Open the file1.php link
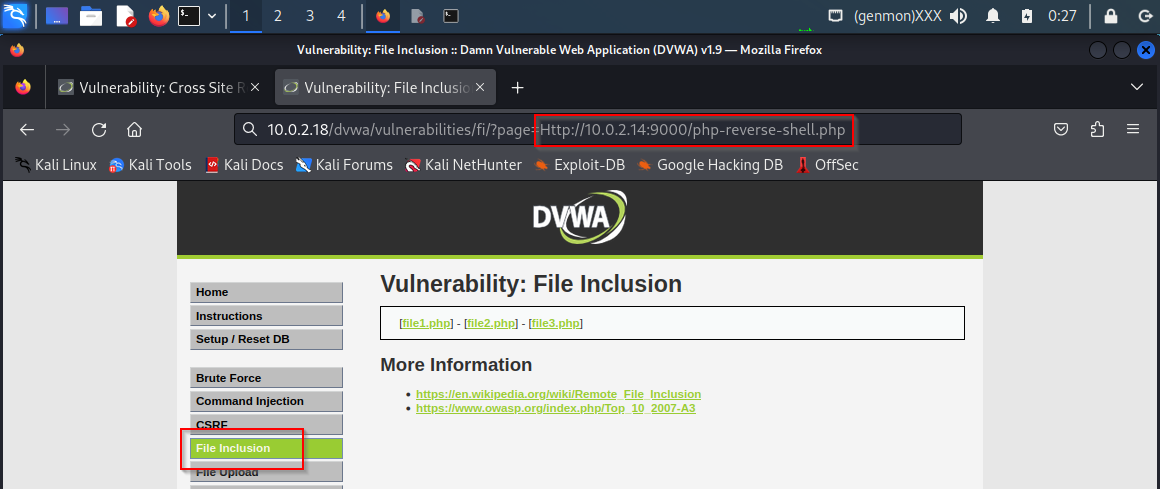1160x489 pixels. (x=426, y=323)
